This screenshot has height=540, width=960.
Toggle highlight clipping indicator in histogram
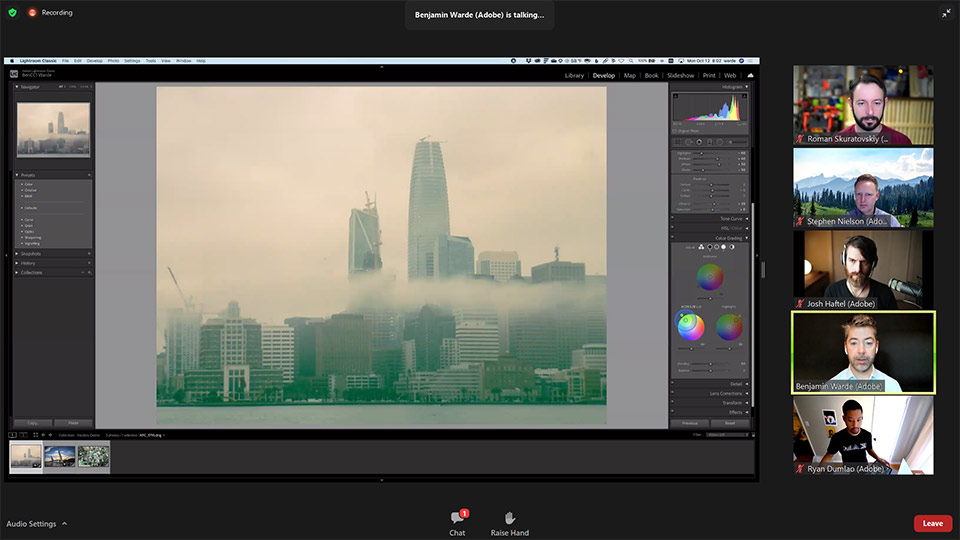click(744, 96)
